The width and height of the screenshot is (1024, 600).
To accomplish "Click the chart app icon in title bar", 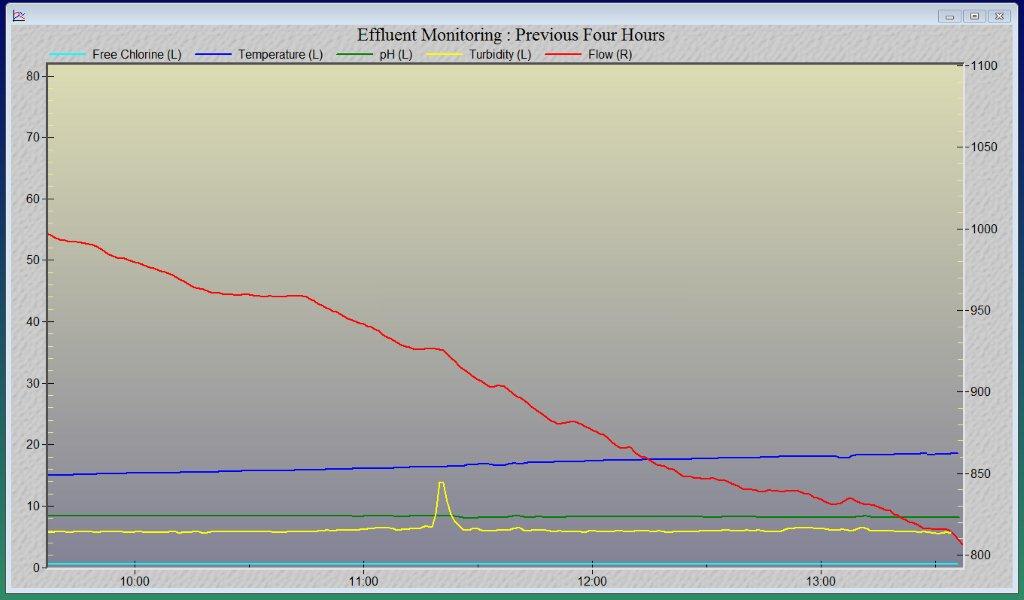I will 19,15.
